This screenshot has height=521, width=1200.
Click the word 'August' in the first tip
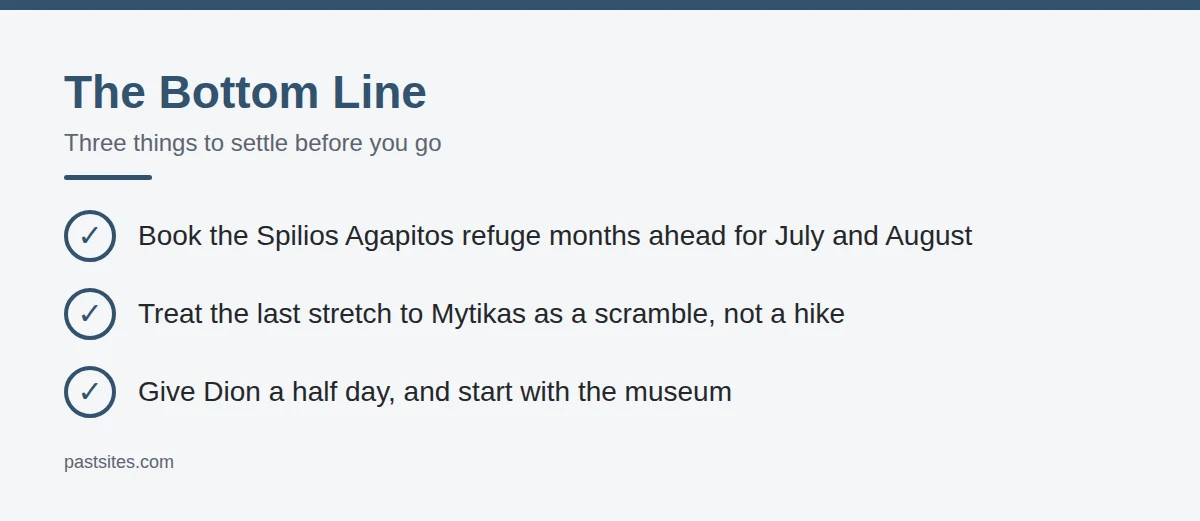tap(929, 236)
